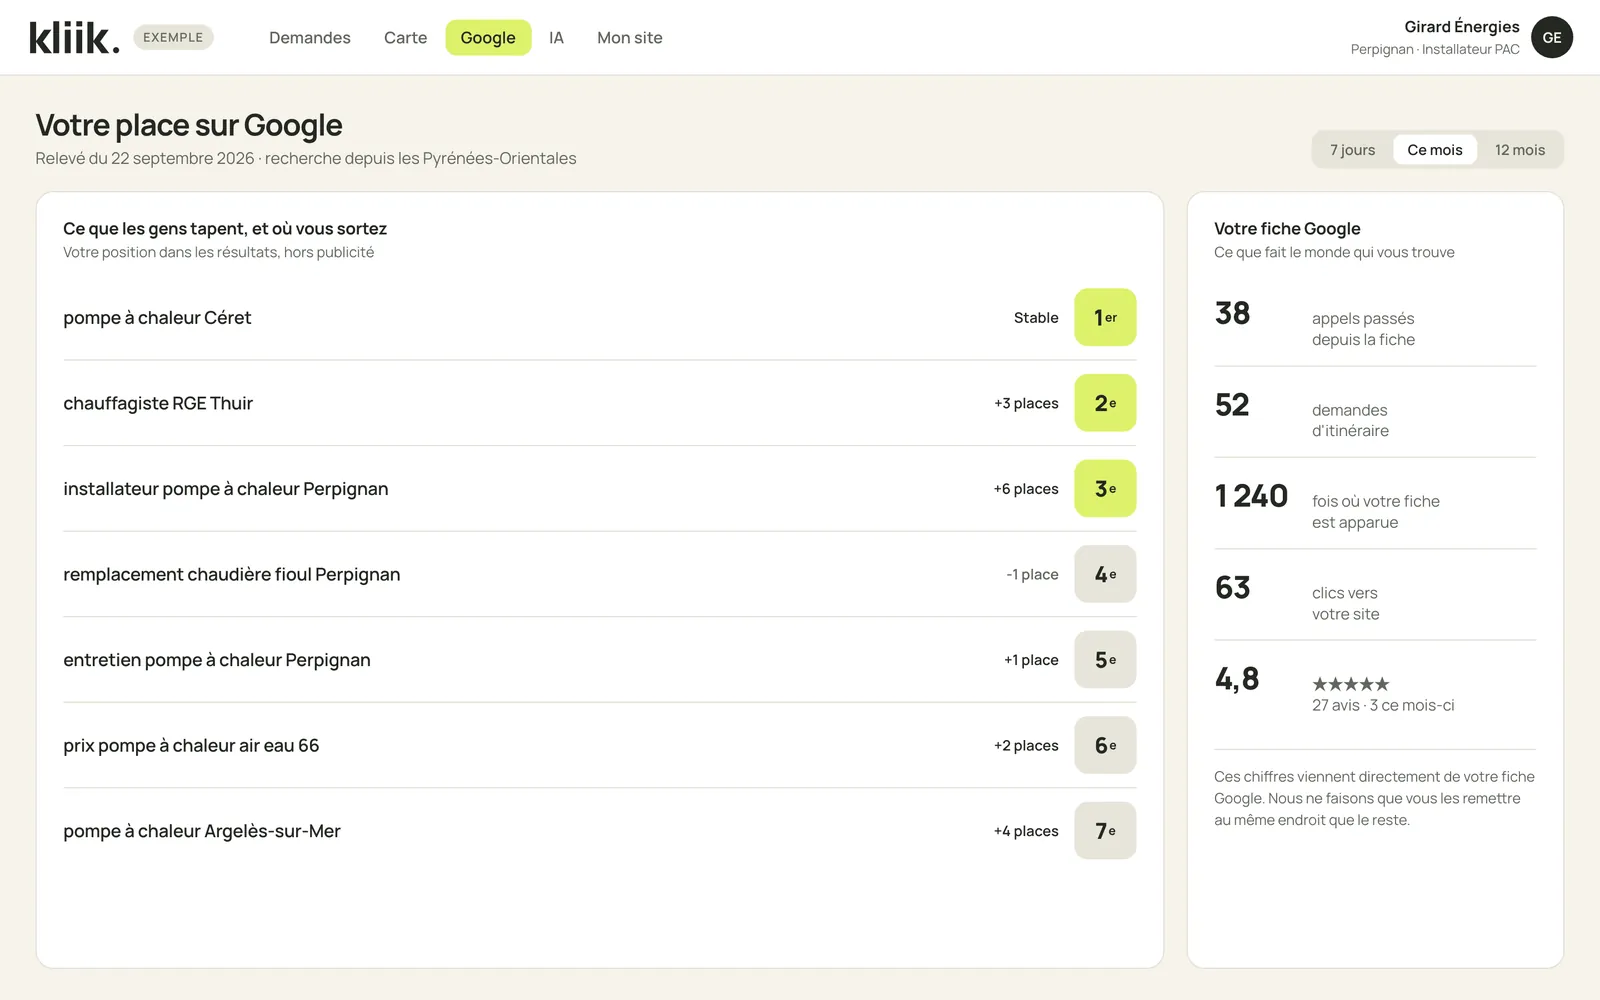Open the Mon site tab
Screen dimensions: 1600x1000
[630, 38]
